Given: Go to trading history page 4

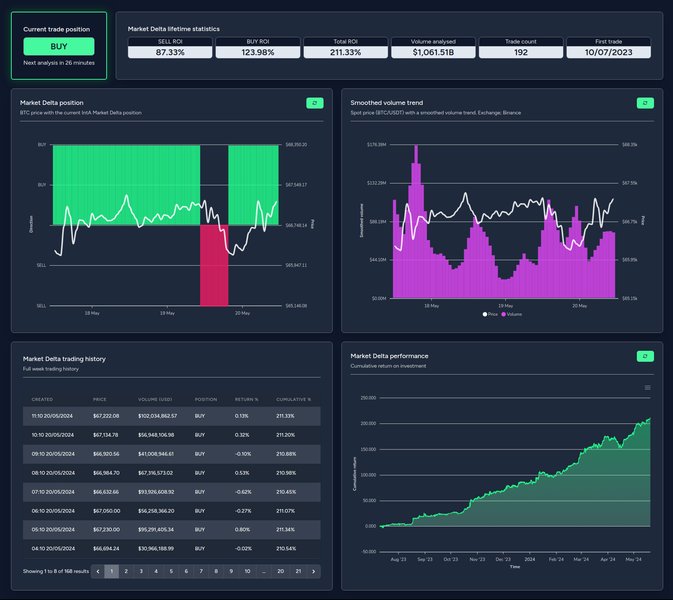Looking at the screenshot, I should coord(156,571).
